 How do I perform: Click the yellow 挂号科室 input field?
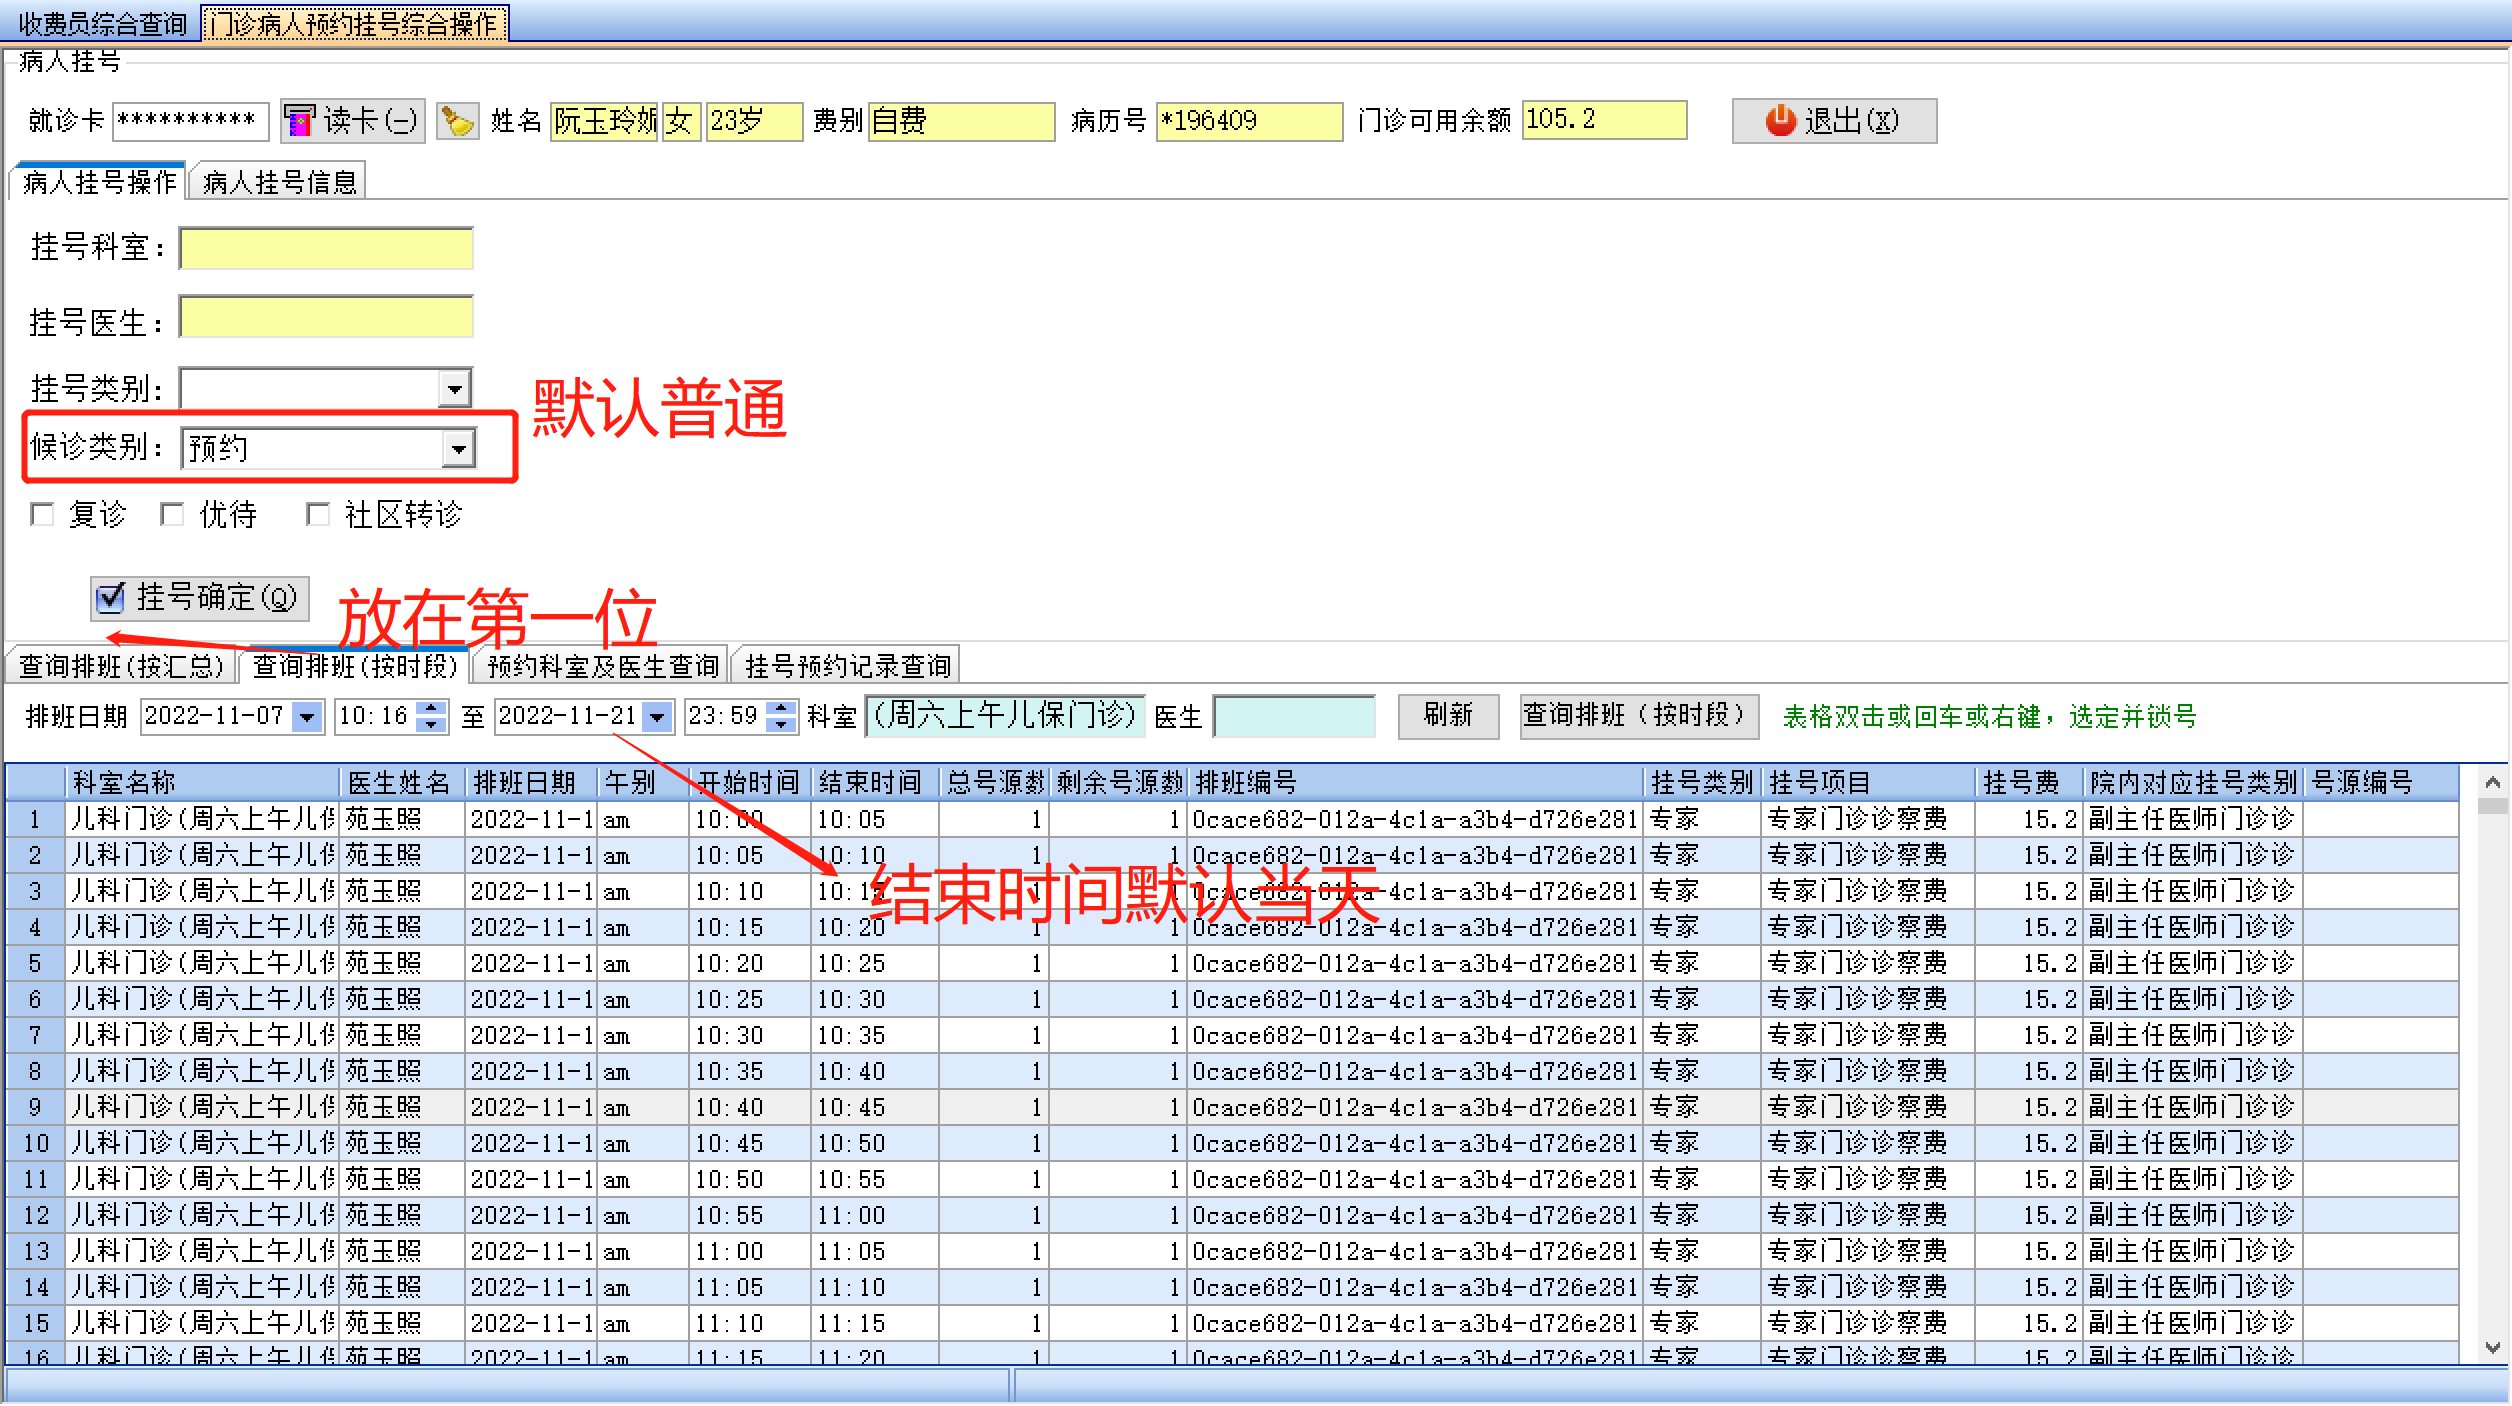[x=326, y=249]
